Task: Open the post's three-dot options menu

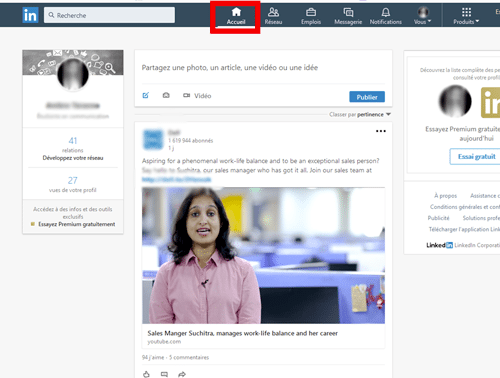Action: pyautogui.click(x=381, y=131)
